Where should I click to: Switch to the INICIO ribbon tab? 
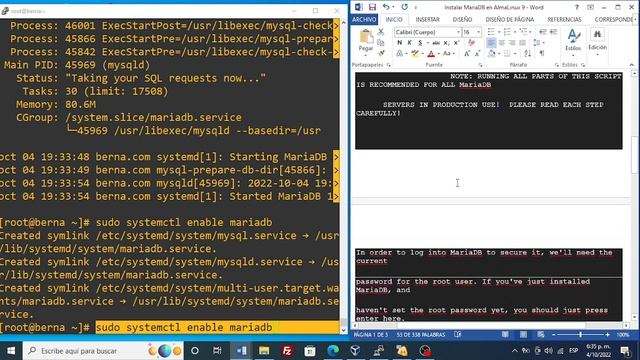(394, 19)
